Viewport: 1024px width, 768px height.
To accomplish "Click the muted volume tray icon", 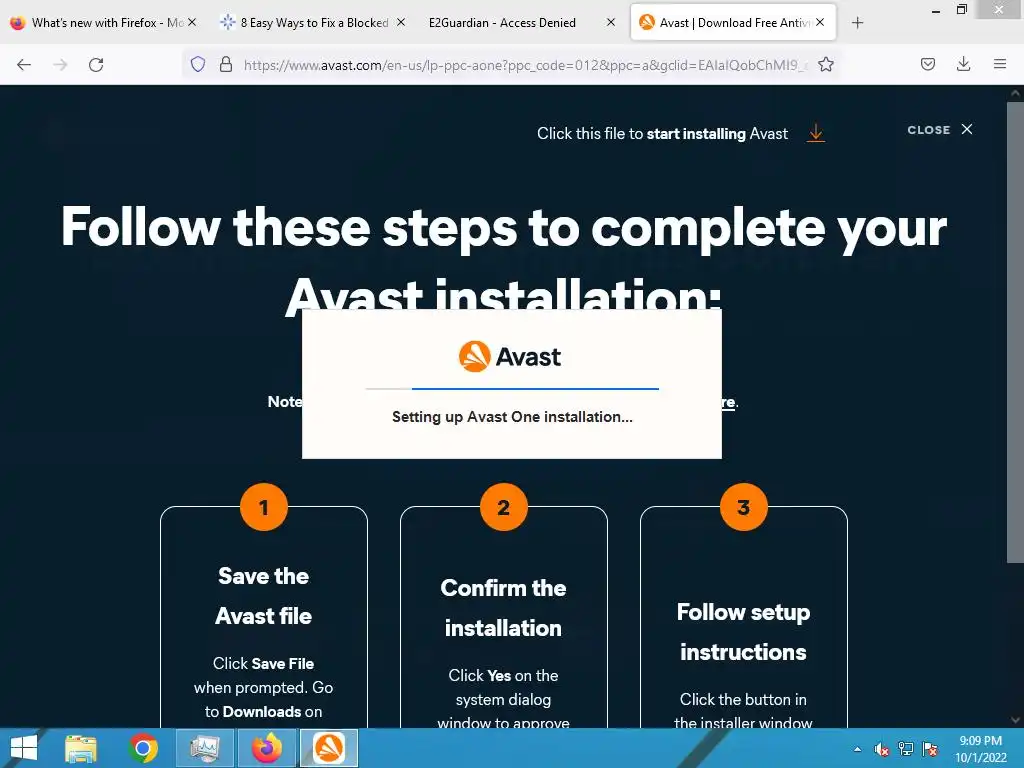I will pos(882,749).
